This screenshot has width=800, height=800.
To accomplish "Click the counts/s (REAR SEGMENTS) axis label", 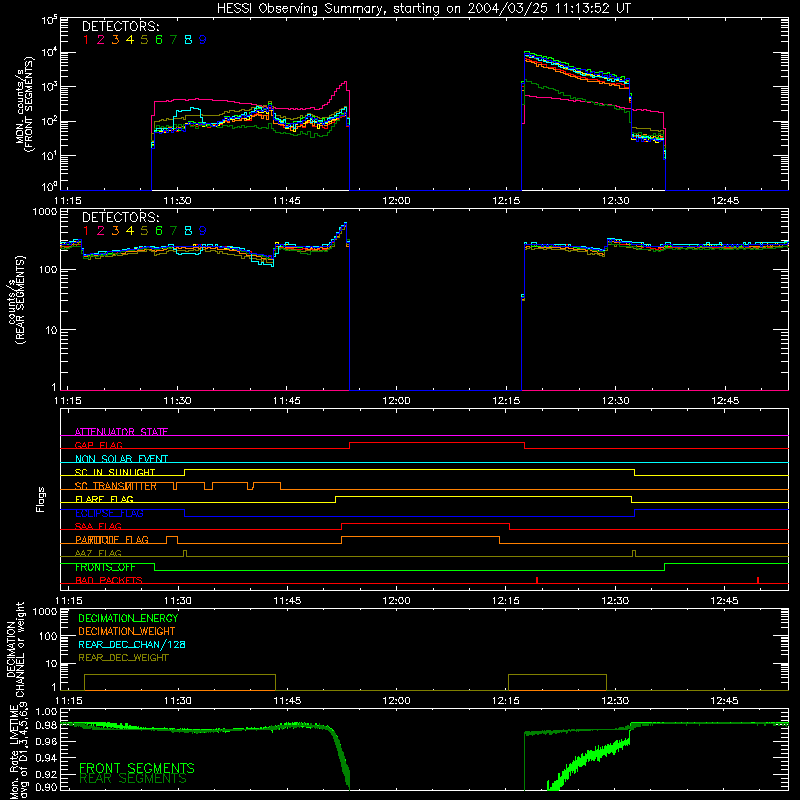I will (x=17, y=300).
